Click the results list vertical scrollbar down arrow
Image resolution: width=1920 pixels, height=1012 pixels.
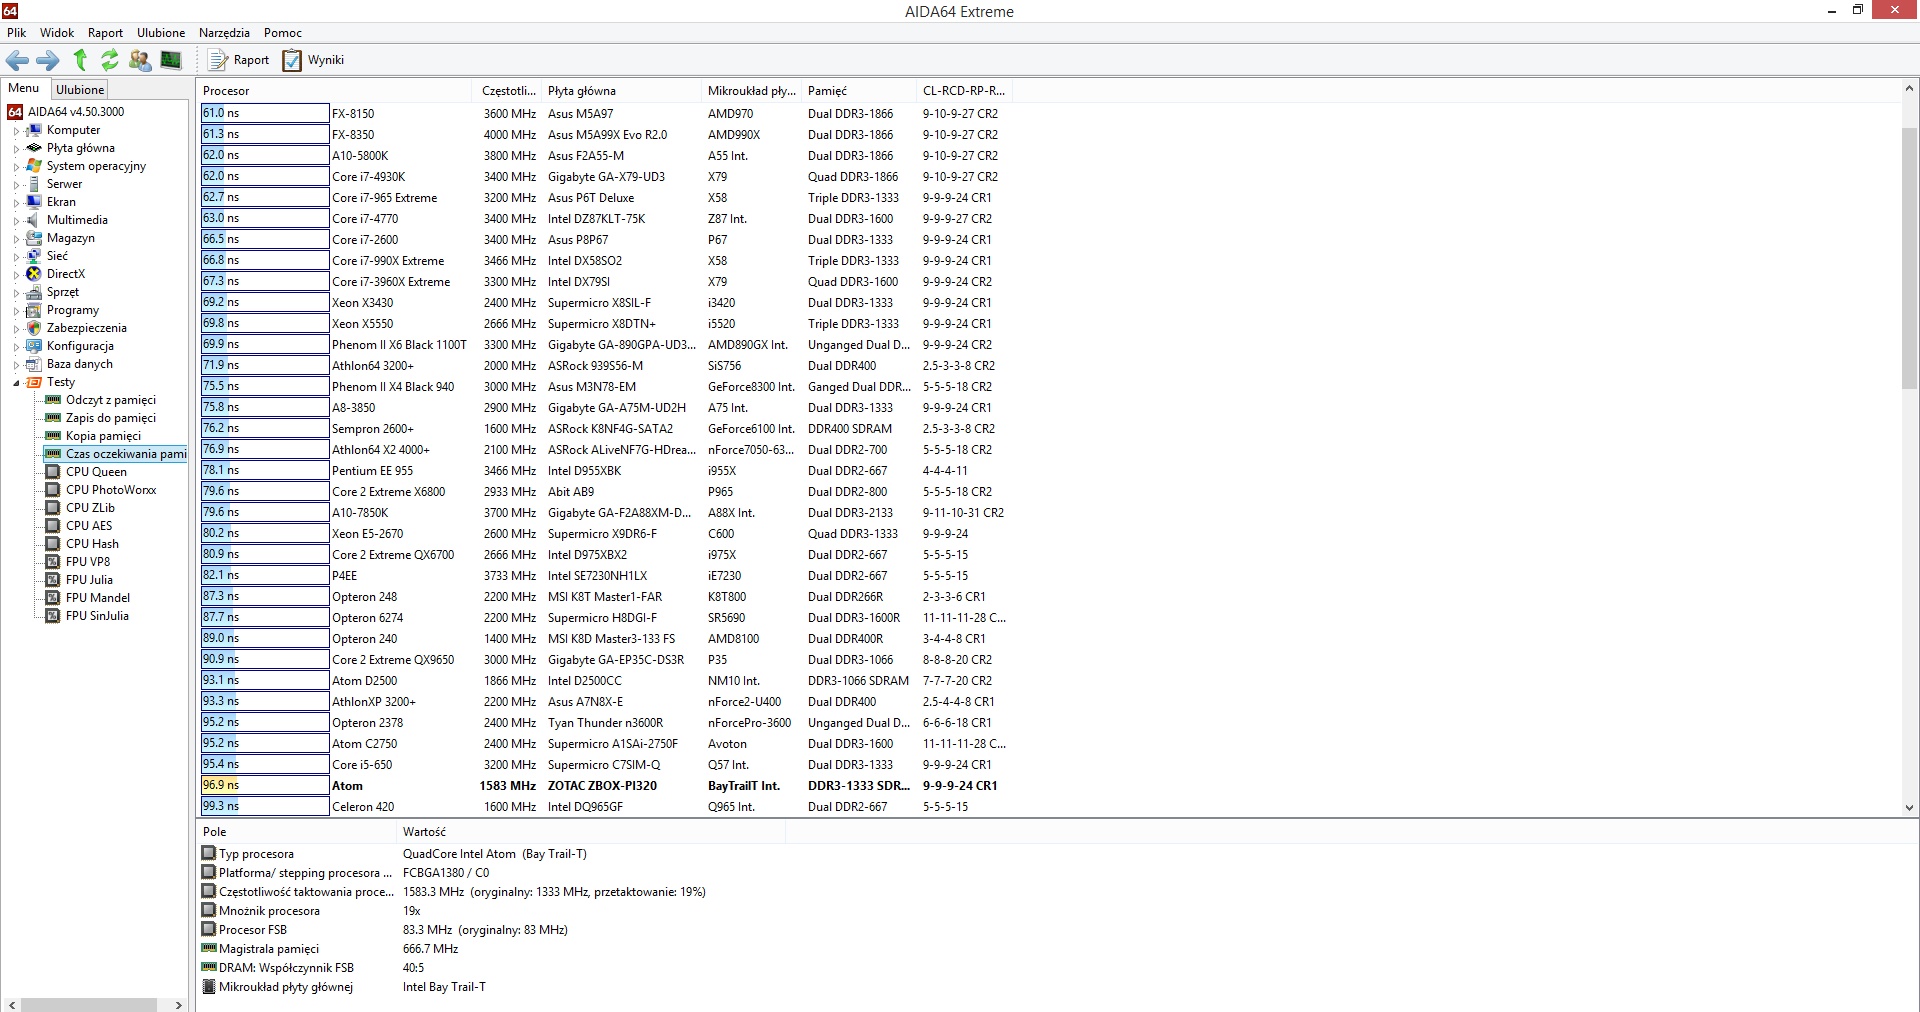click(x=1909, y=807)
